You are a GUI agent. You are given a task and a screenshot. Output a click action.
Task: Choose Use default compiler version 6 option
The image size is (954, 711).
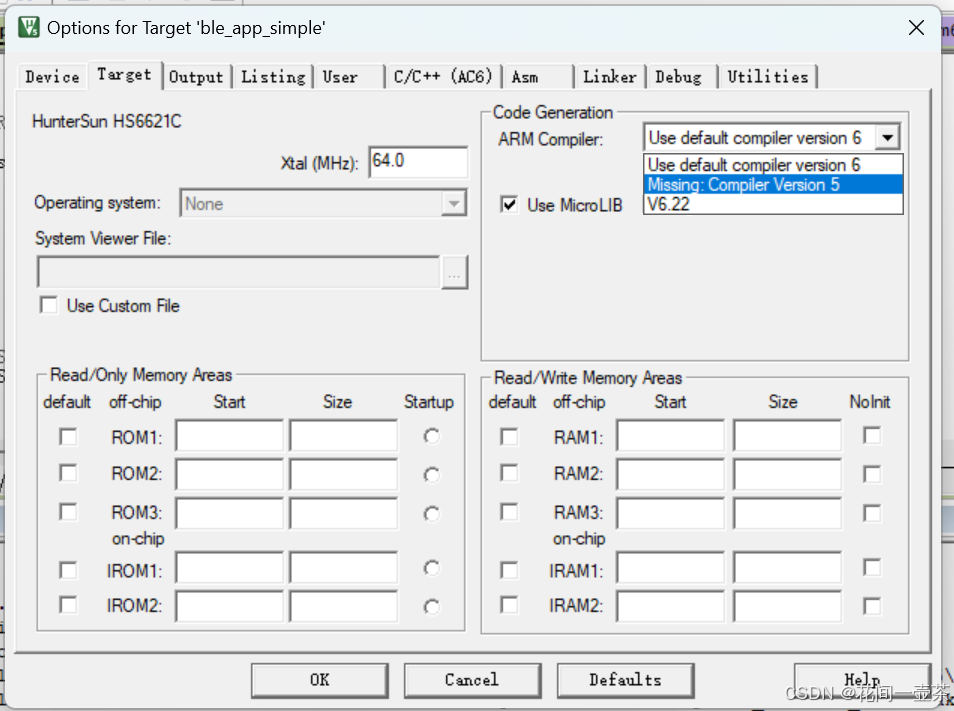(773, 165)
